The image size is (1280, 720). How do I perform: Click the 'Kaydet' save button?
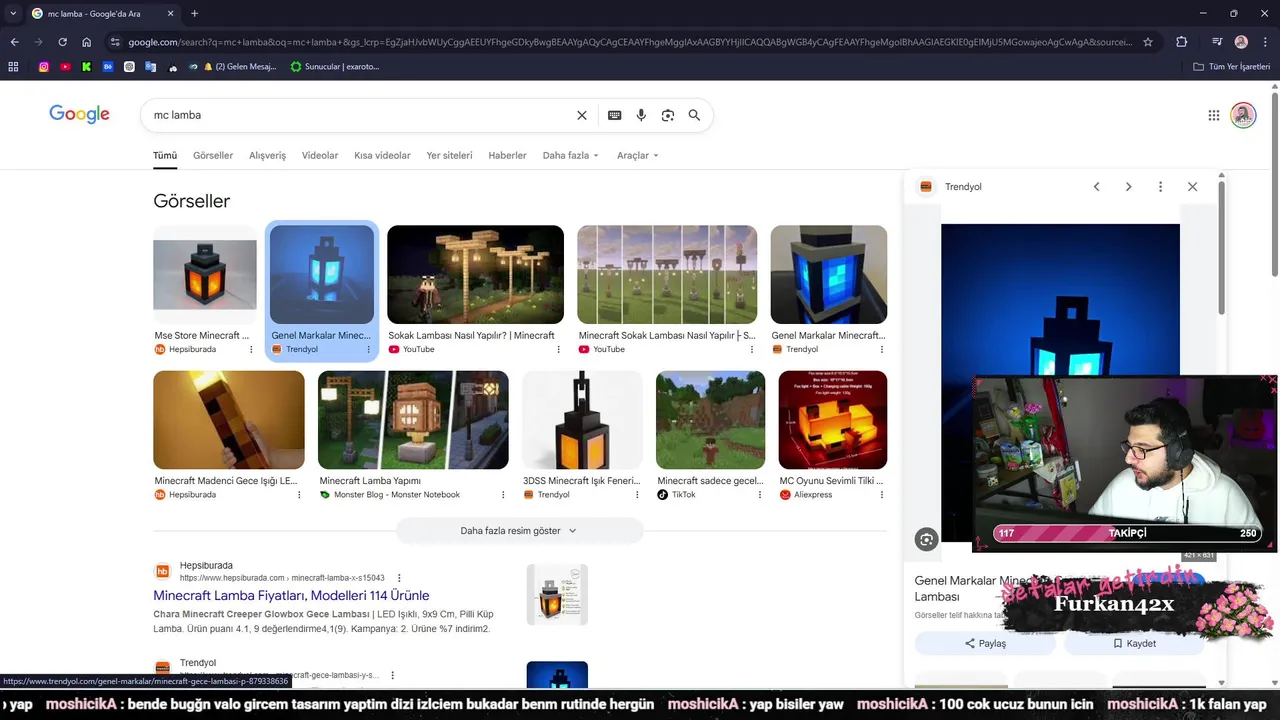pyautogui.click(x=1134, y=643)
